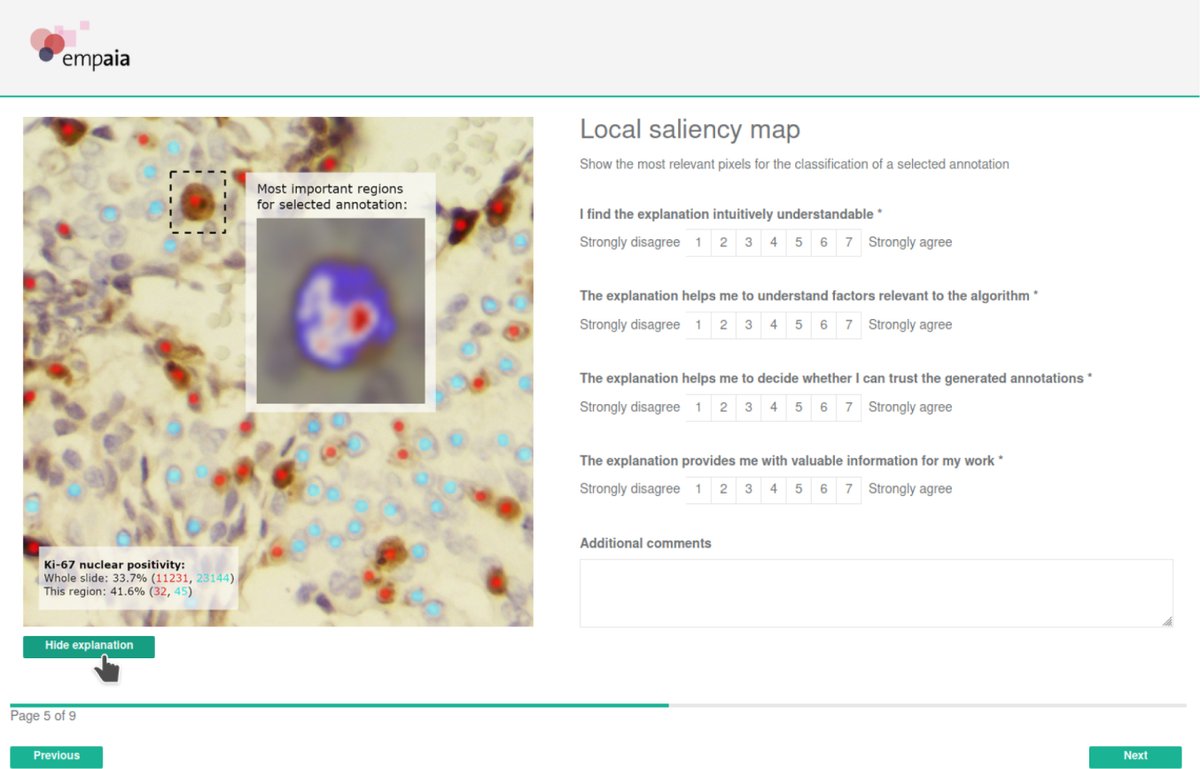Select rating 1 on the last question scale

[x=698, y=489]
